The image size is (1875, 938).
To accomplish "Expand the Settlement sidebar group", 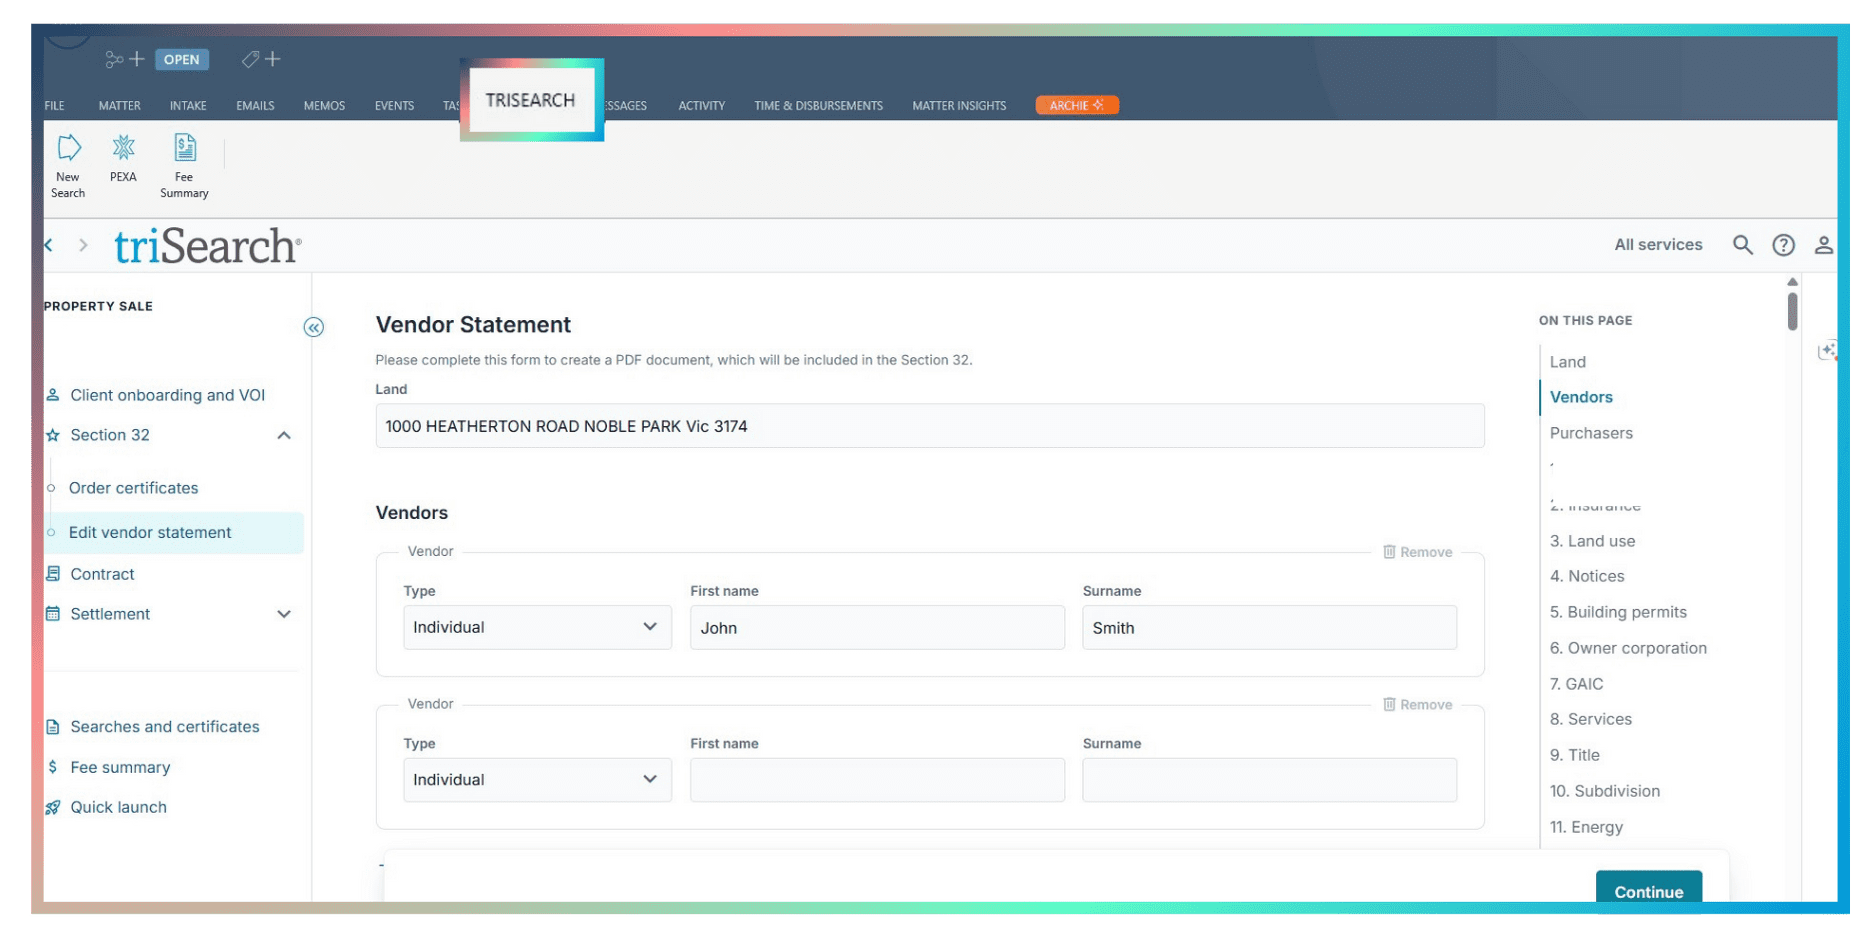I will point(284,614).
